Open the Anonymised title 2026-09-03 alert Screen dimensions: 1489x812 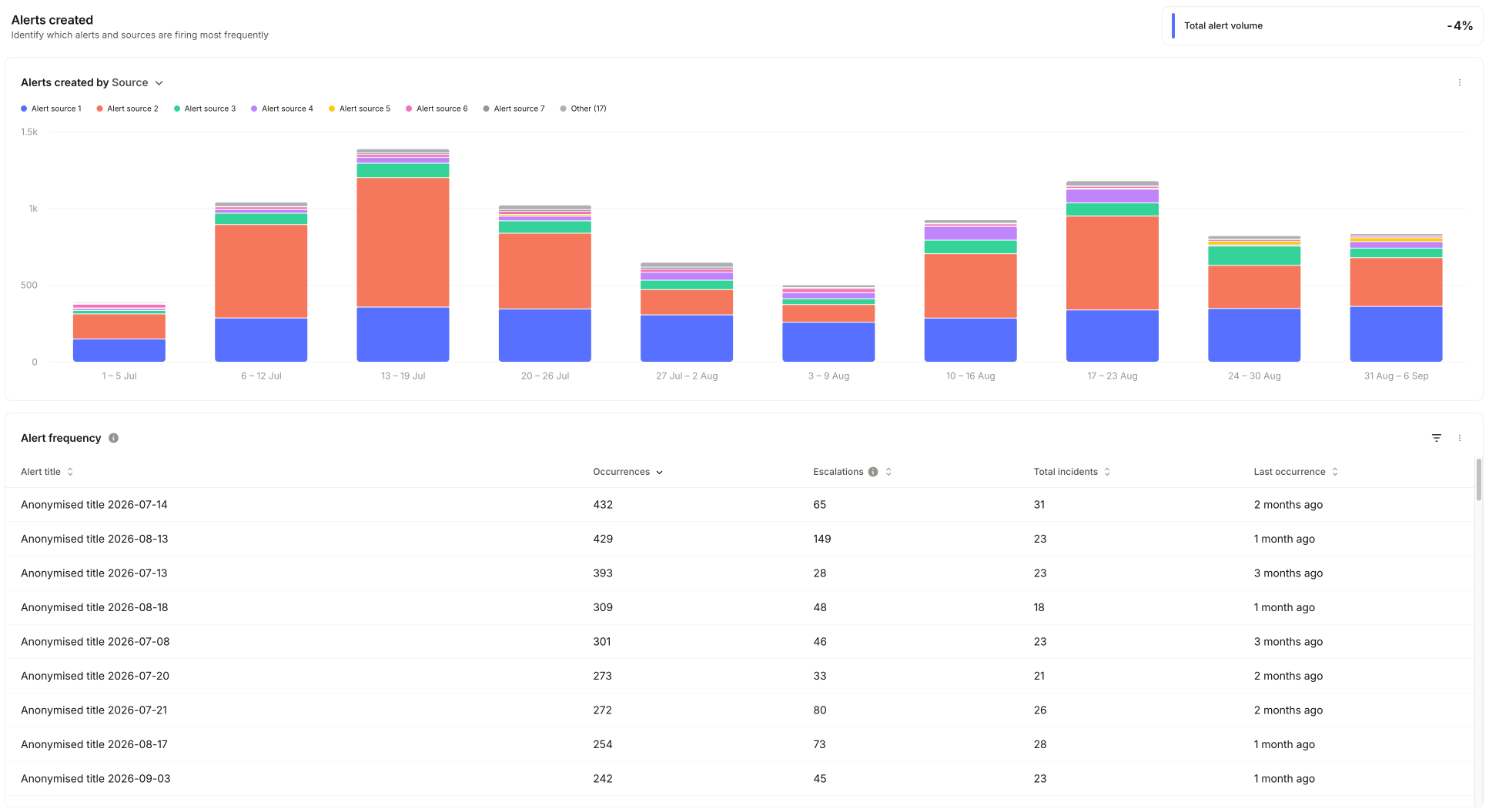click(94, 779)
